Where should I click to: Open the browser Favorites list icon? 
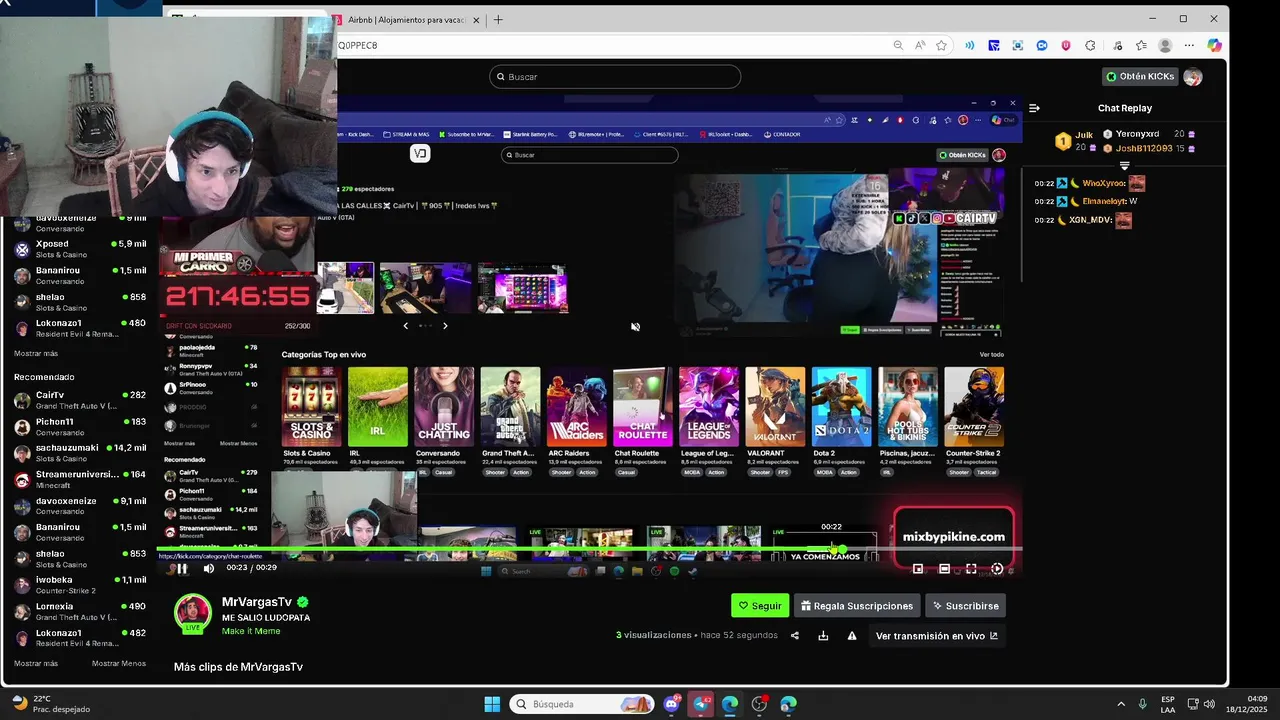coord(1141,45)
